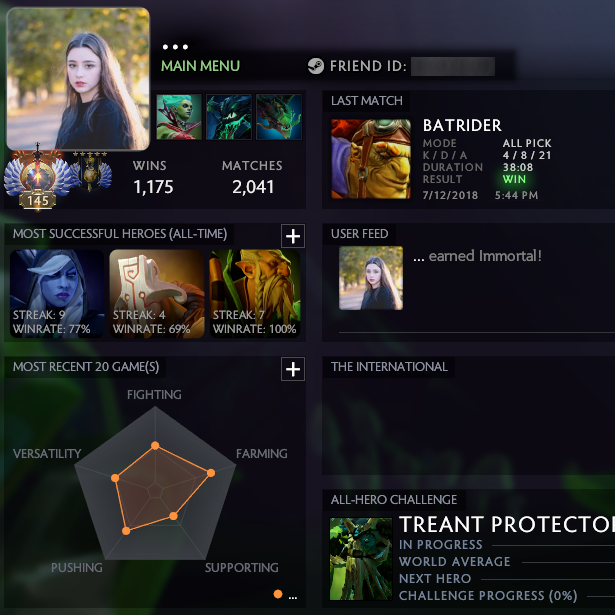Toggle the orange player legend dot
Viewport: 615px width, 615px height.
[x=278, y=594]
